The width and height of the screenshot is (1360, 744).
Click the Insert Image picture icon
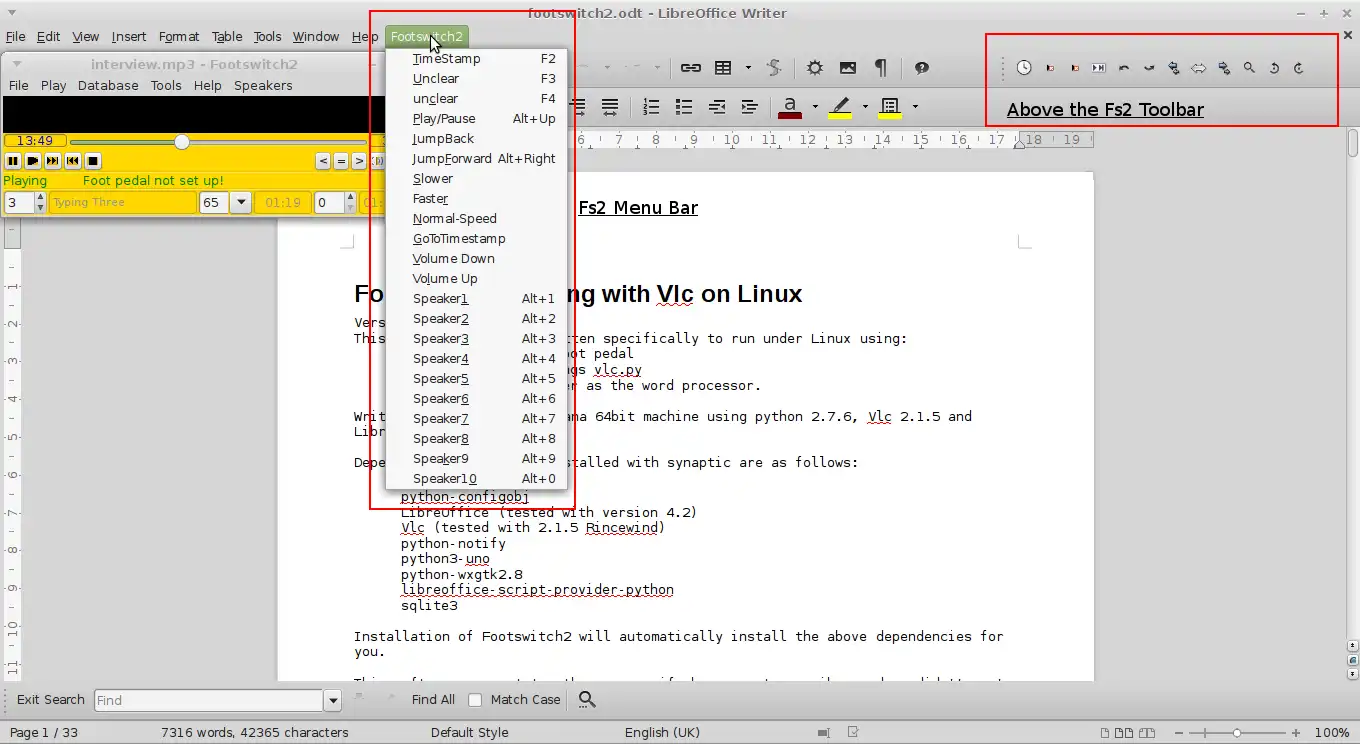[848, 68]
